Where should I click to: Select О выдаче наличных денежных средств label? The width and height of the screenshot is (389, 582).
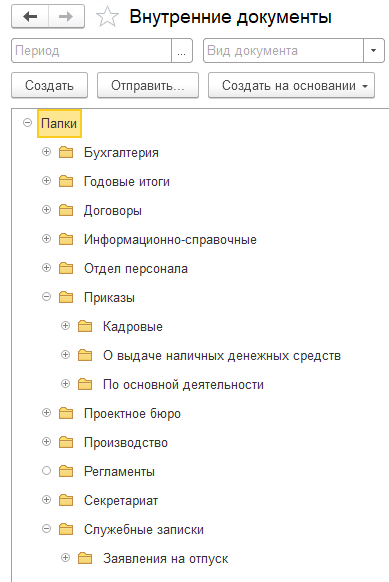coord(222,356)
